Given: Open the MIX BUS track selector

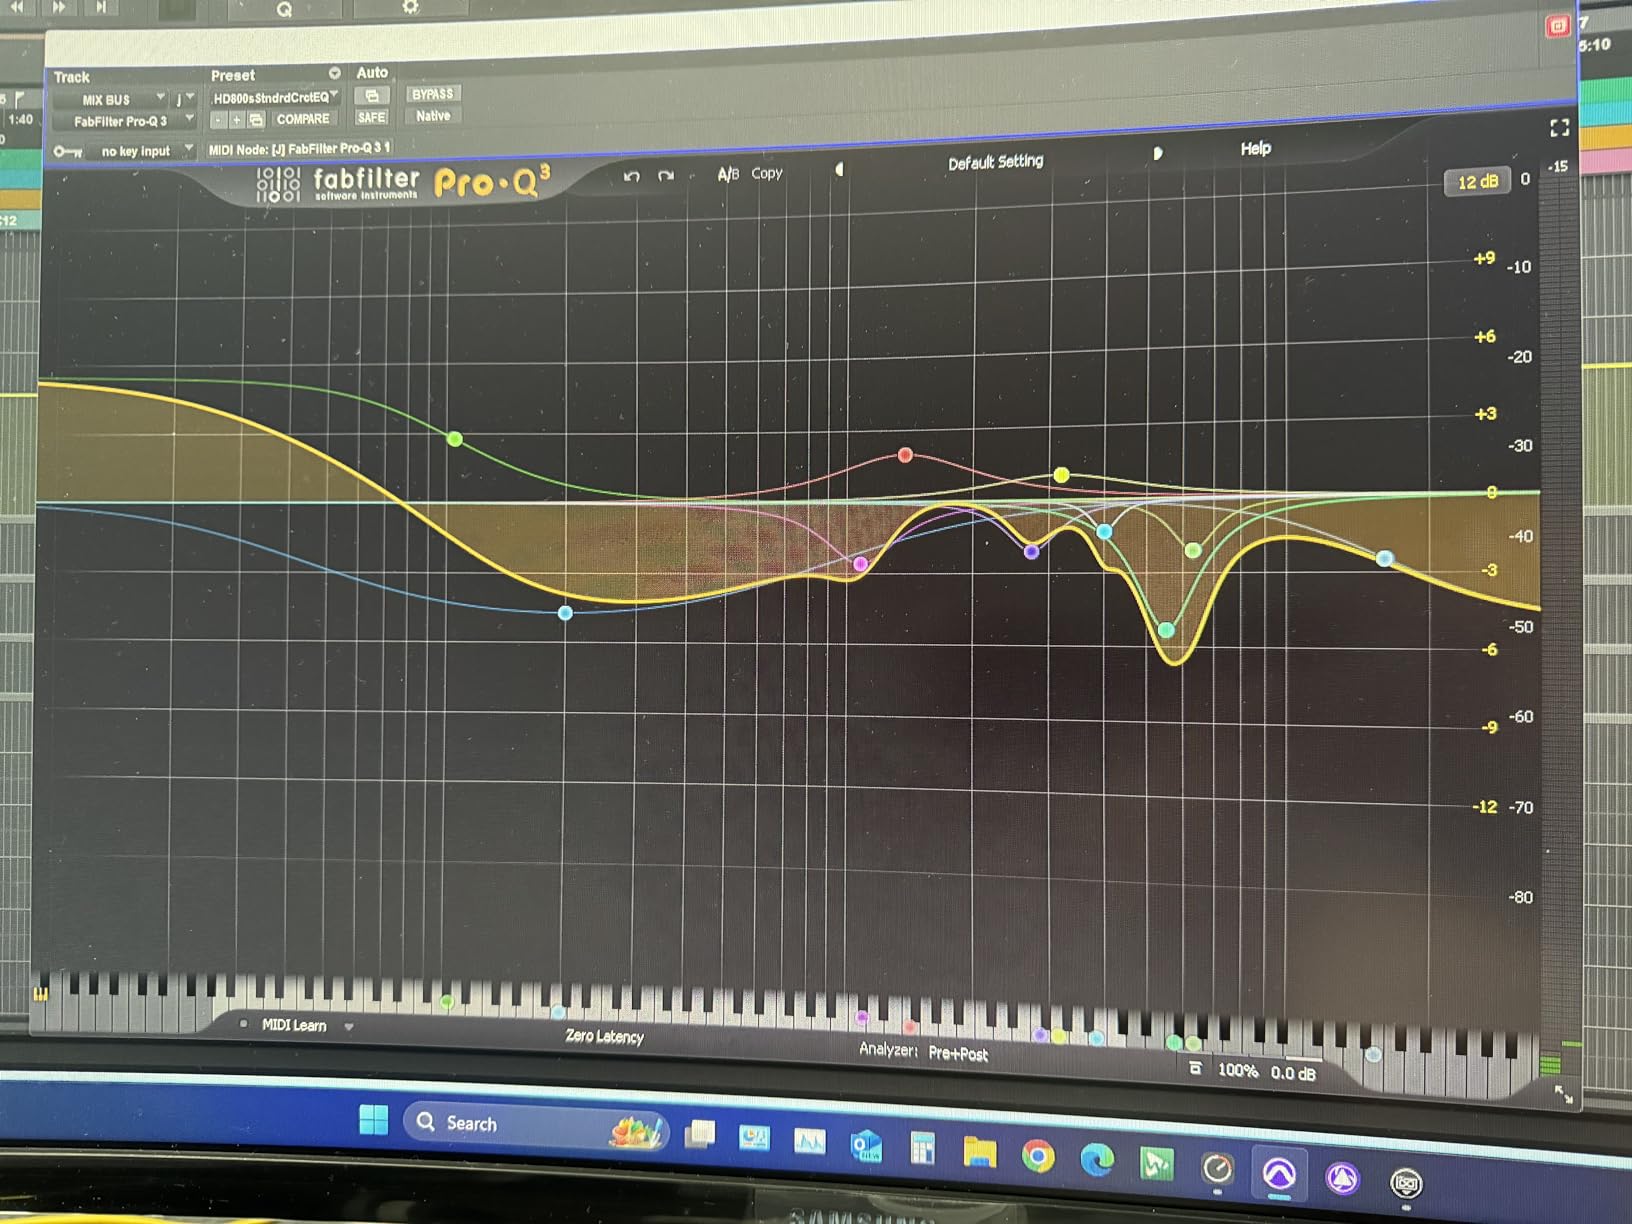Looking at the screenshot, I should (110, 100).
